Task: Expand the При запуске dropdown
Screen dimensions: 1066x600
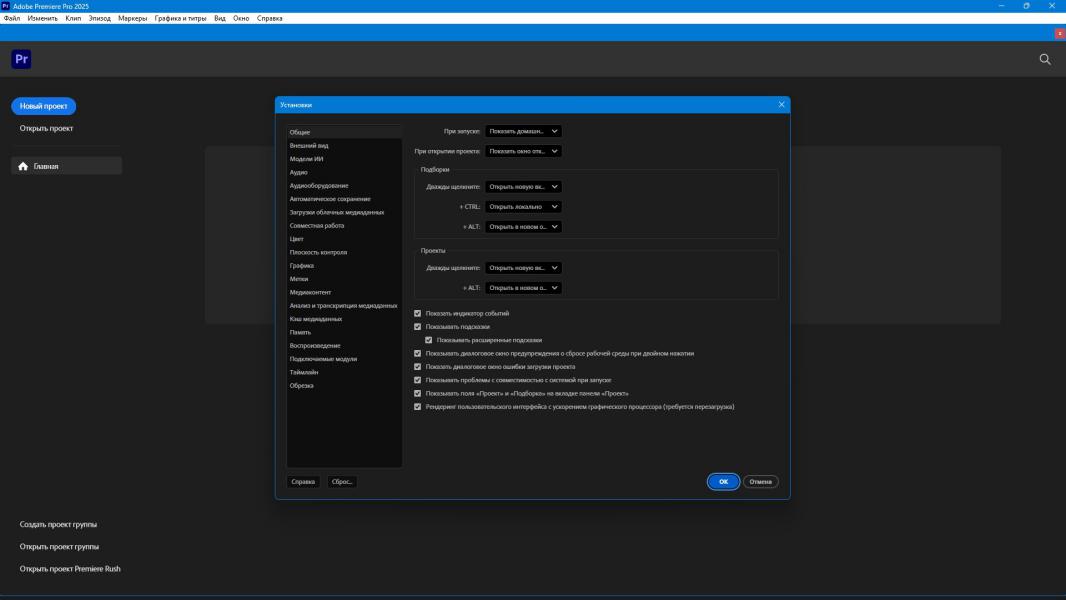Action: 523,131
